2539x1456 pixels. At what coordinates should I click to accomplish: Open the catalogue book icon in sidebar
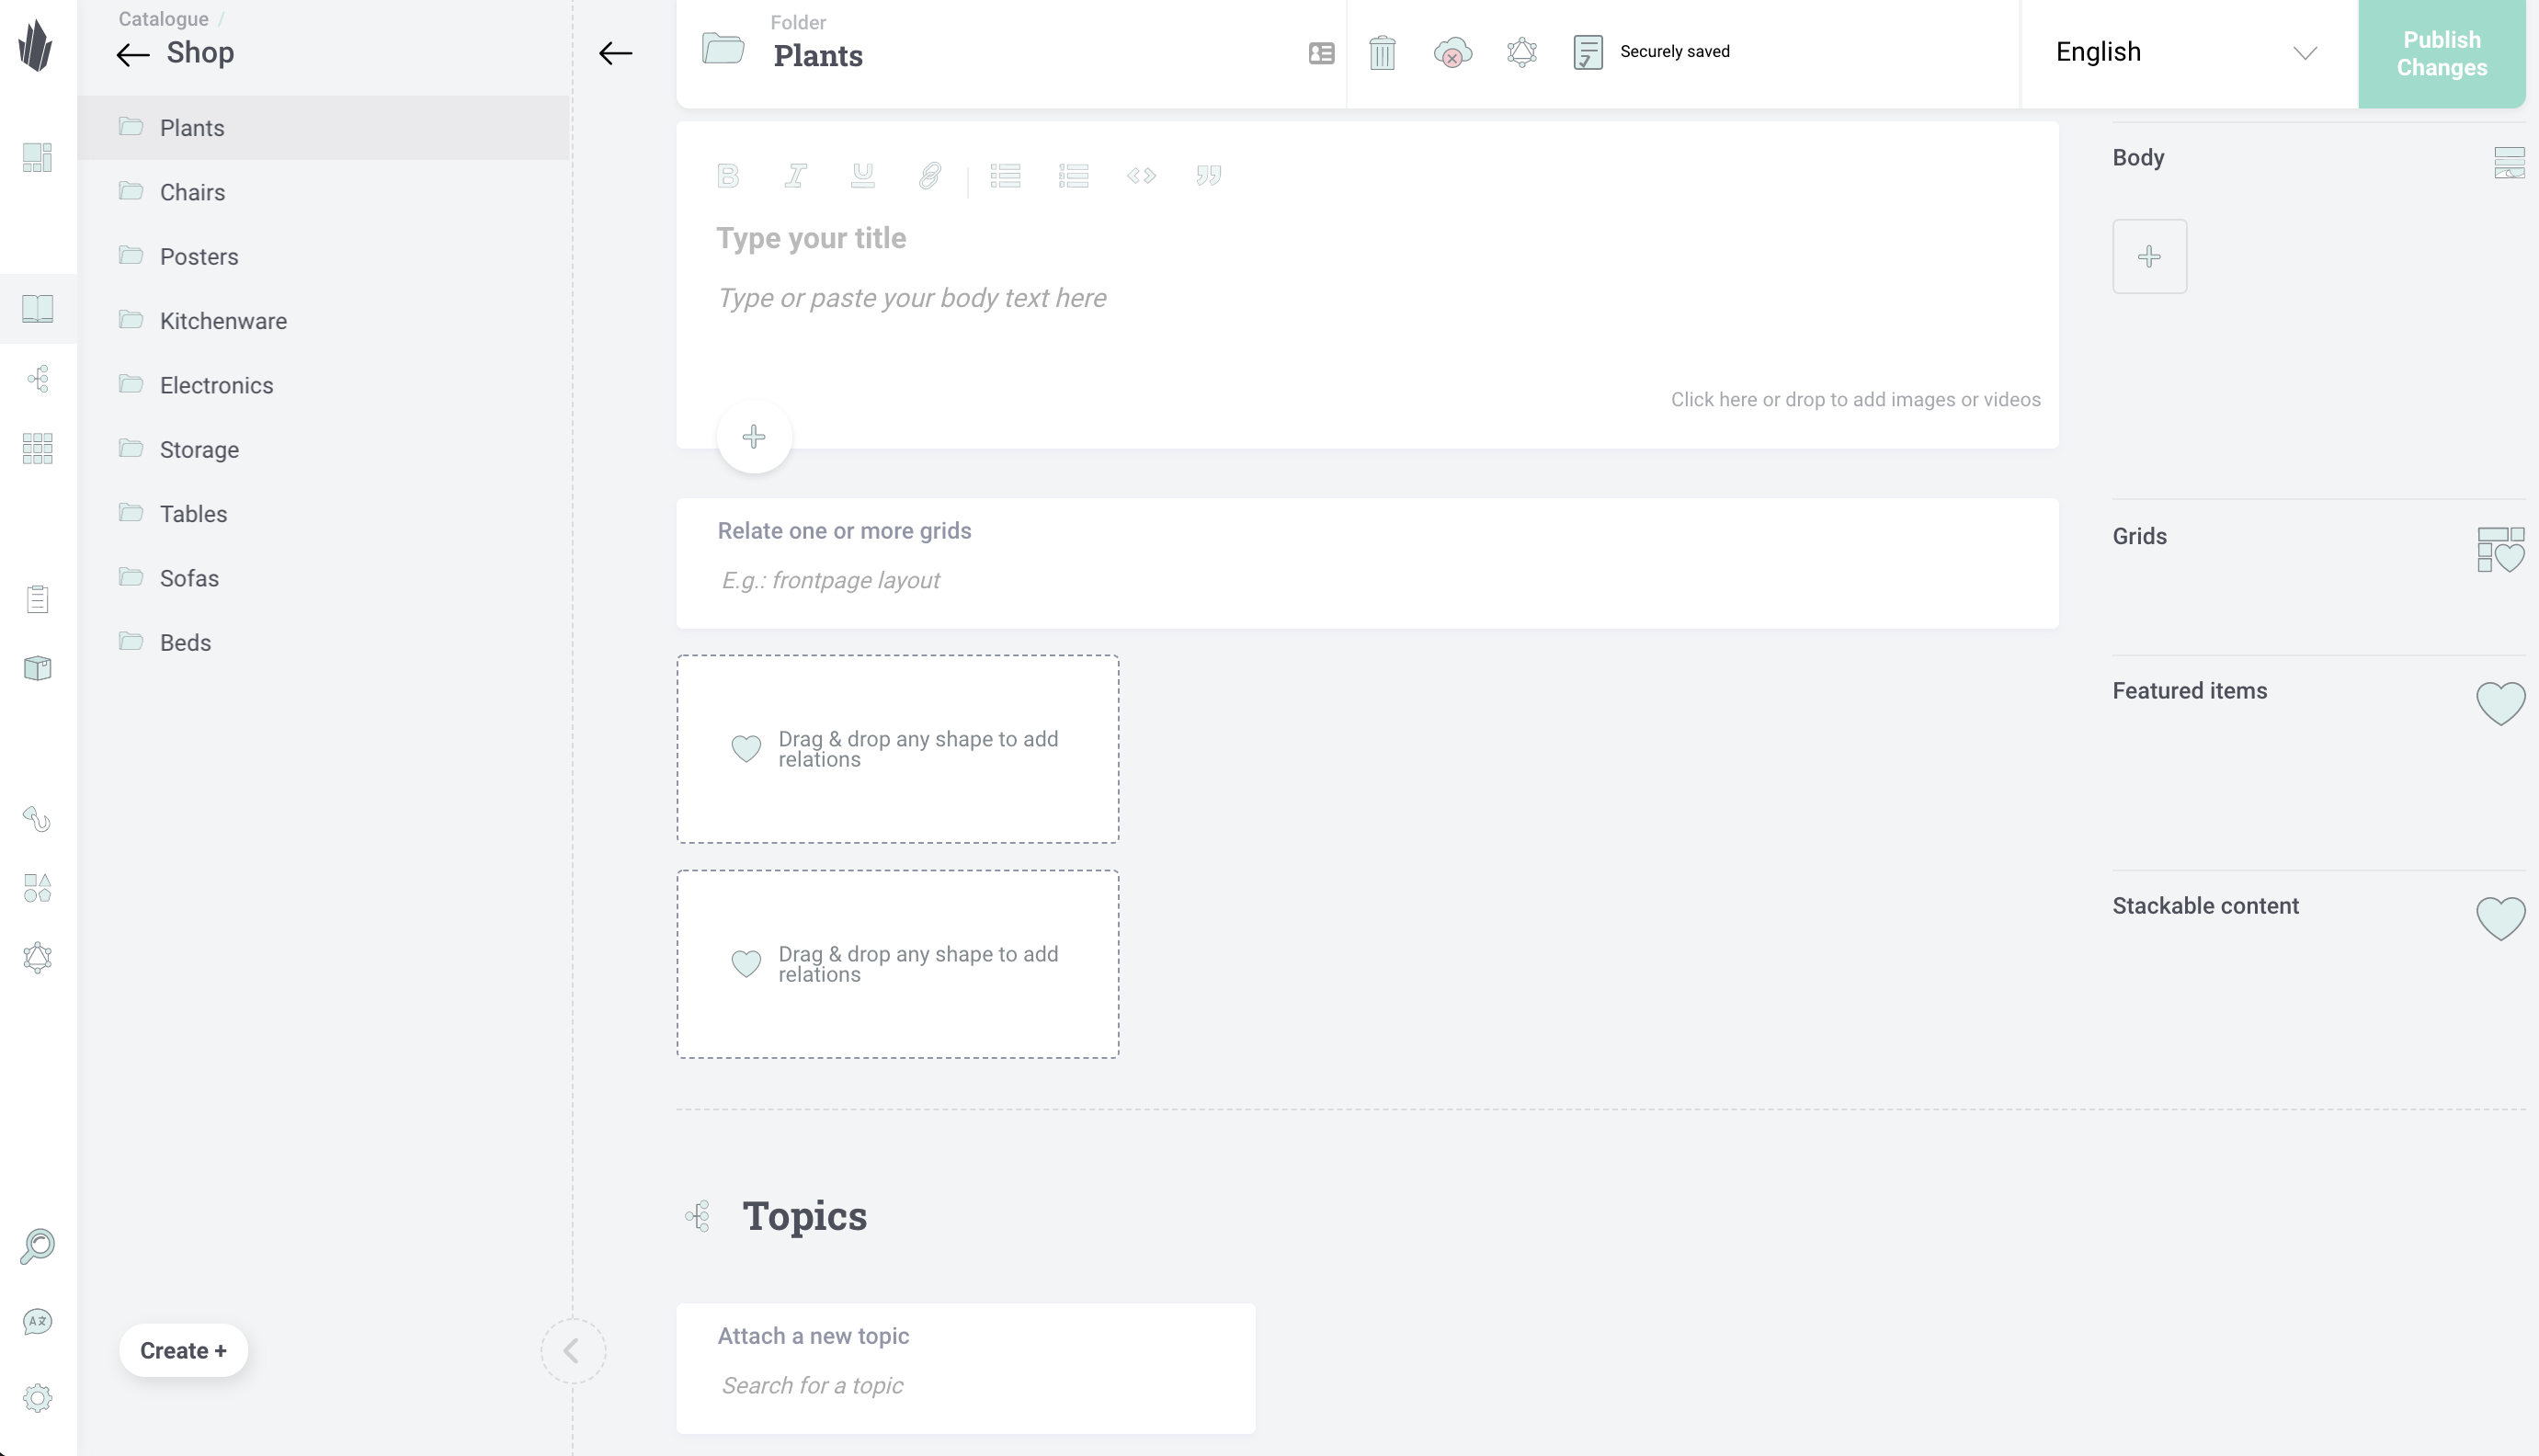[38, 308]
